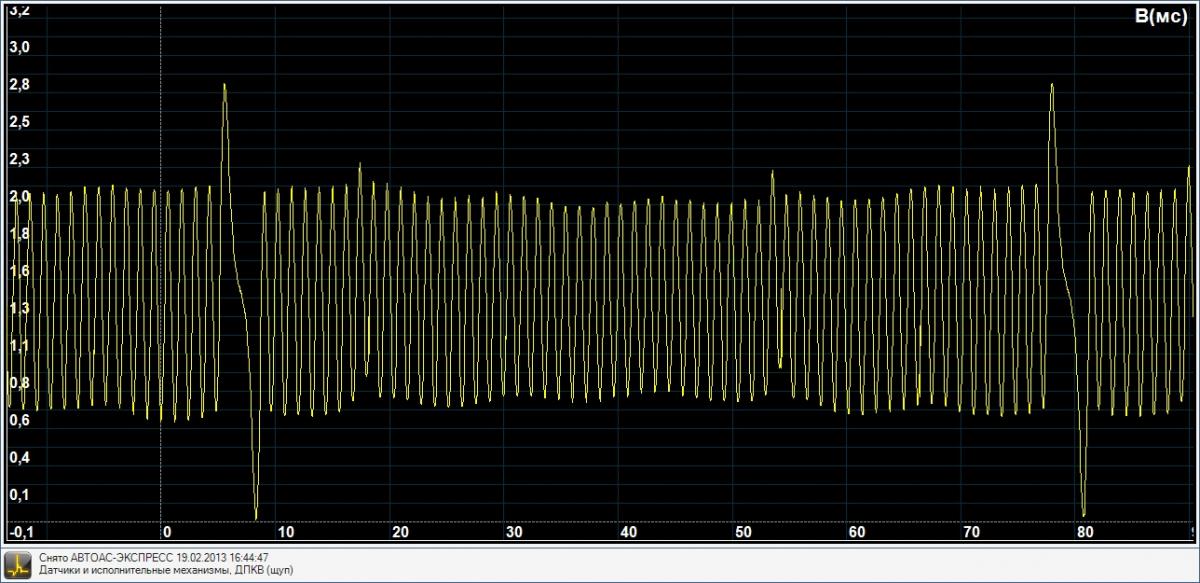Click the oscilloscope waveform icon in status bar

(18, 563)
